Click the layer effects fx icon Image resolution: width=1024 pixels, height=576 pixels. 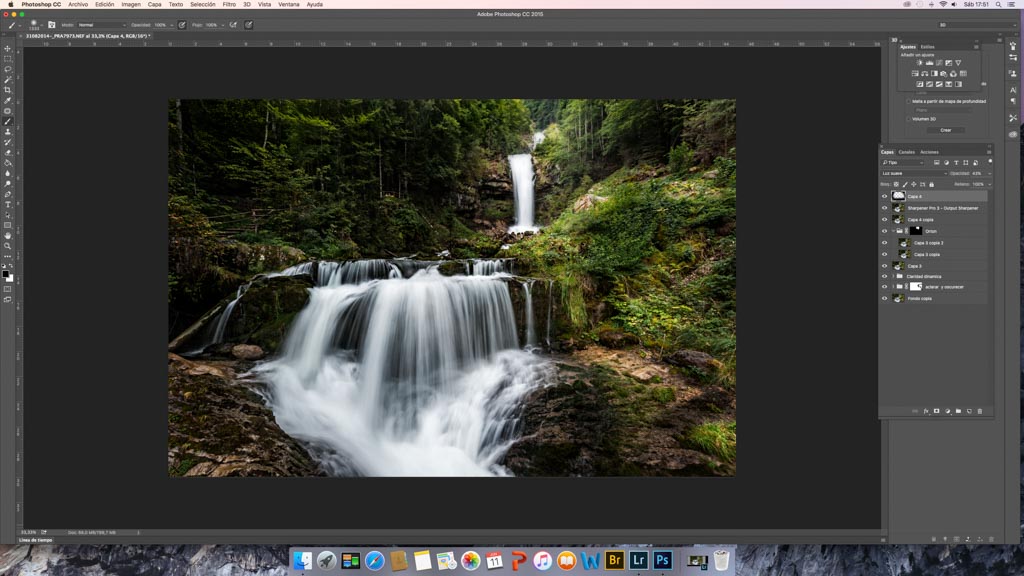click(x=926, y=411)
